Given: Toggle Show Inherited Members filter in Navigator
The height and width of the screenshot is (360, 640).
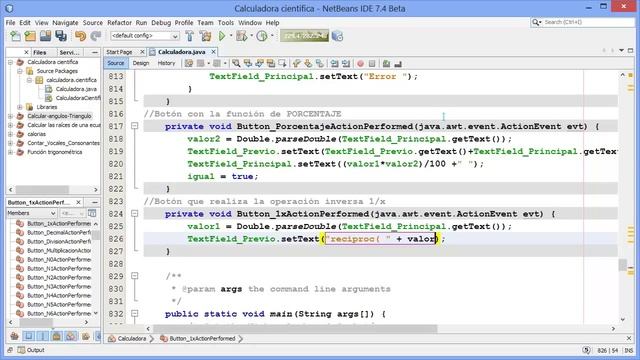Looking at the screenshot, I should coord(14,336).
